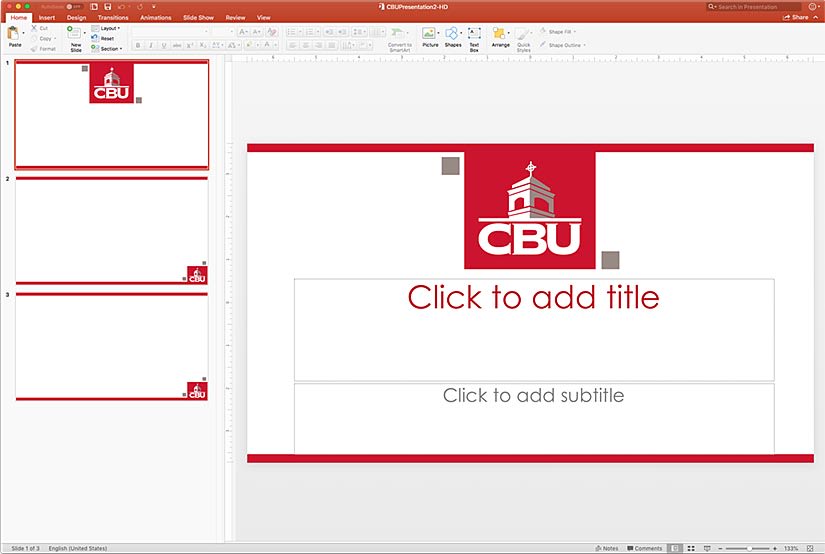Open the Design tab
Image resolution: width=825 pixels, height=554 pixels.
76,17
